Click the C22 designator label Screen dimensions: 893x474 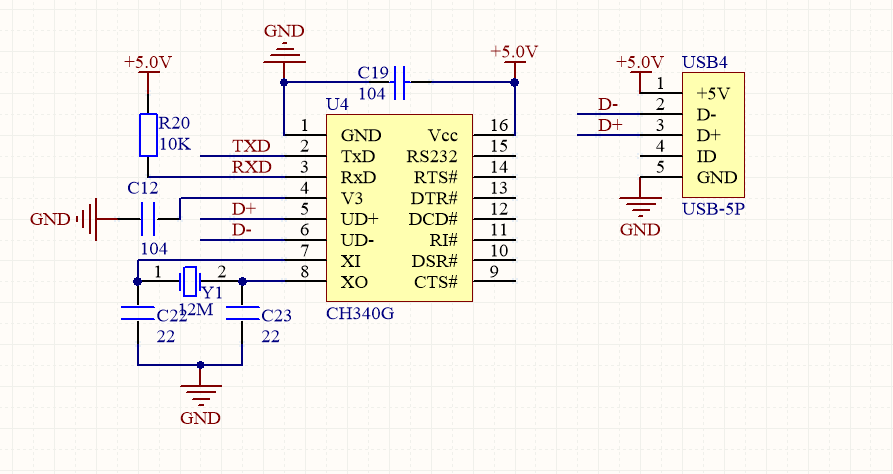tap(172, 316)
